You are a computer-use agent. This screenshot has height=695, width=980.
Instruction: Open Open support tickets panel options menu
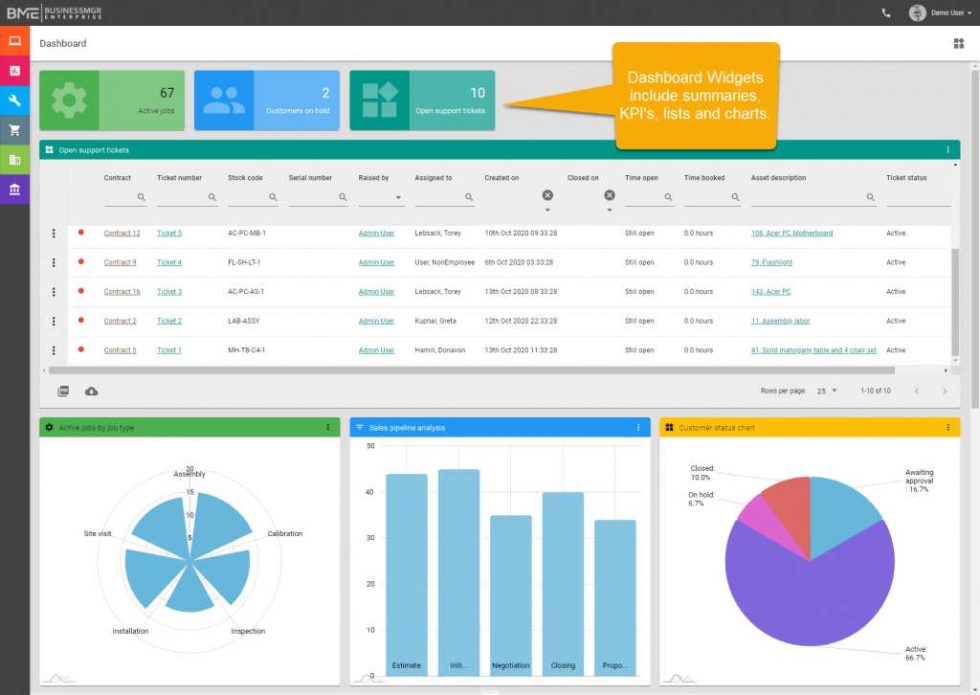tap(948, 150)
